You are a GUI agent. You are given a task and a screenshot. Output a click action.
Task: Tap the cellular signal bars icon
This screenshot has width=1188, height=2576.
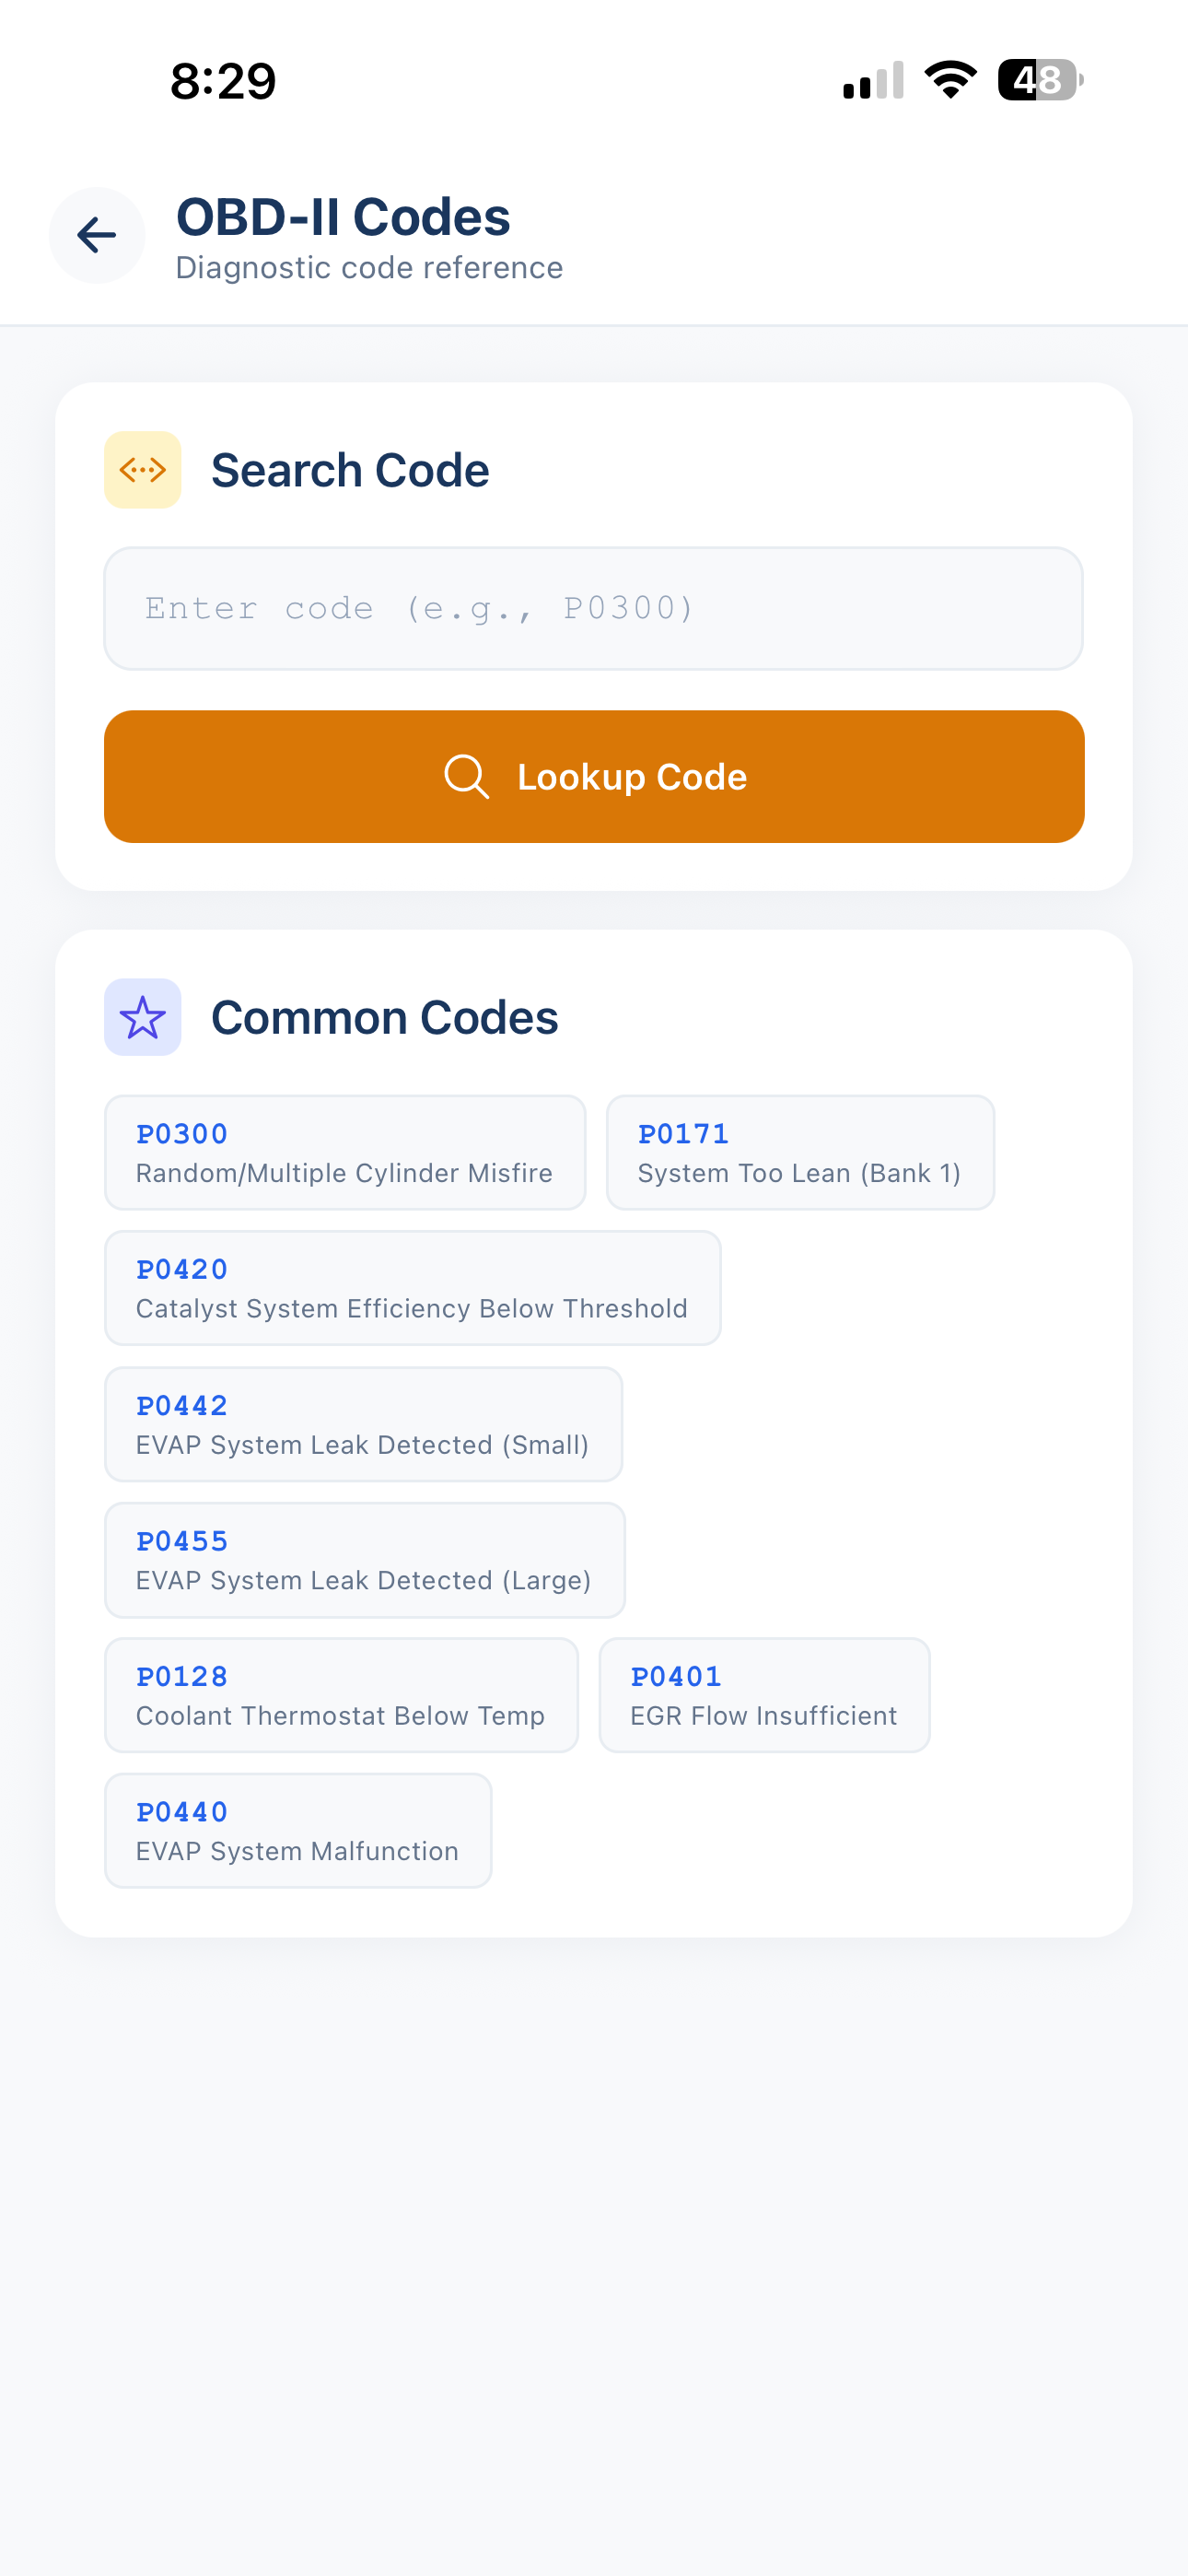[x=873, y=81]
